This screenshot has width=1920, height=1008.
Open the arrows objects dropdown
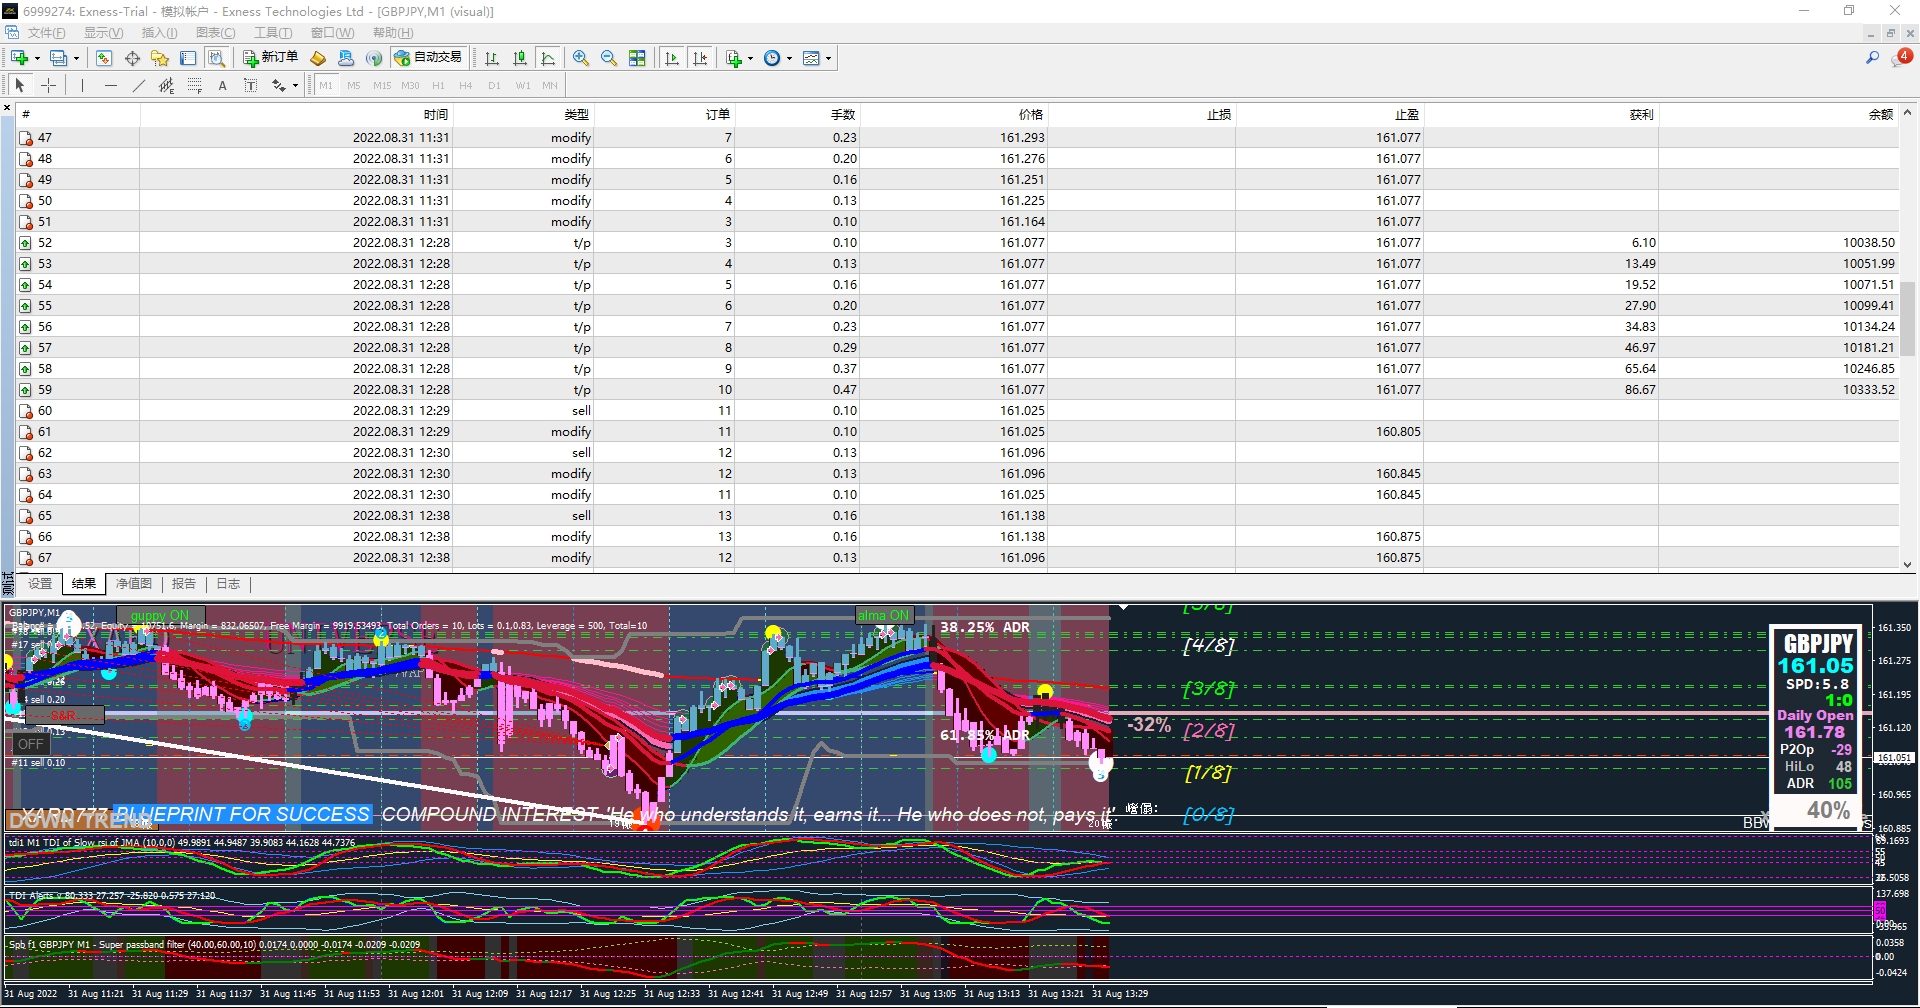pos(284,86)
